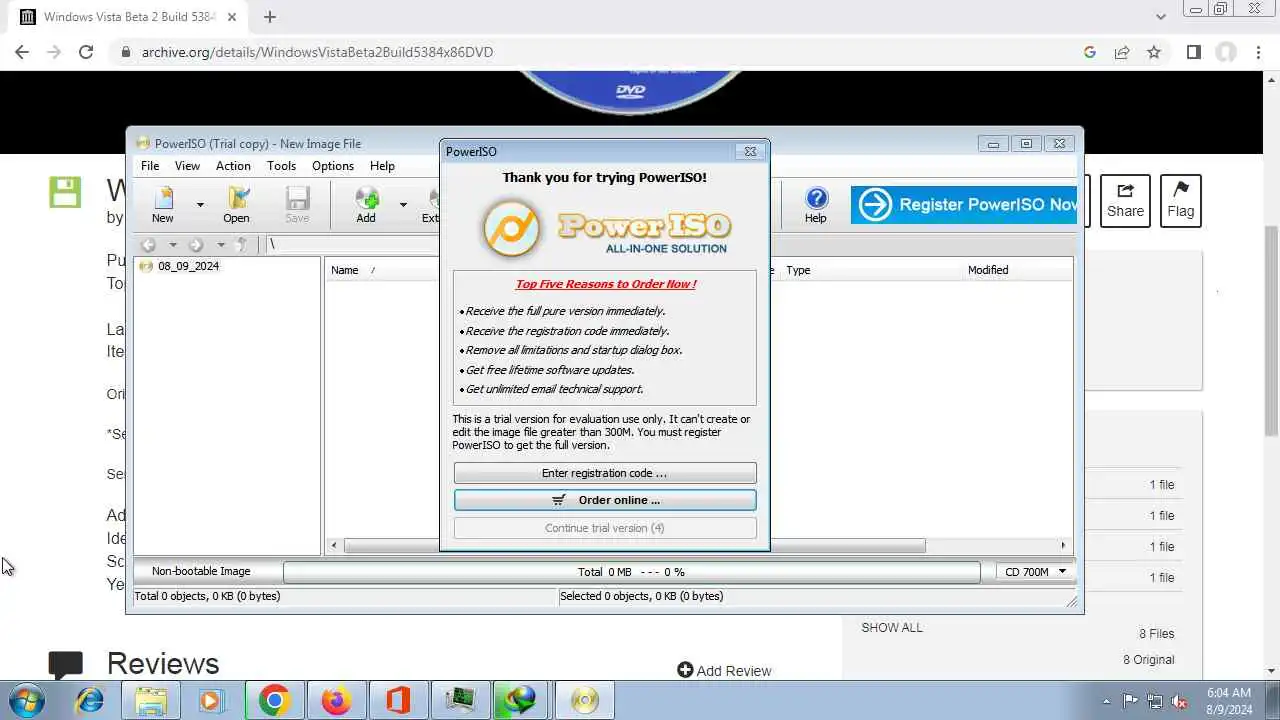1280x720 pixels.
Task: Open the Tools menu in PowerISO
Action: click(x=281, y=166)
